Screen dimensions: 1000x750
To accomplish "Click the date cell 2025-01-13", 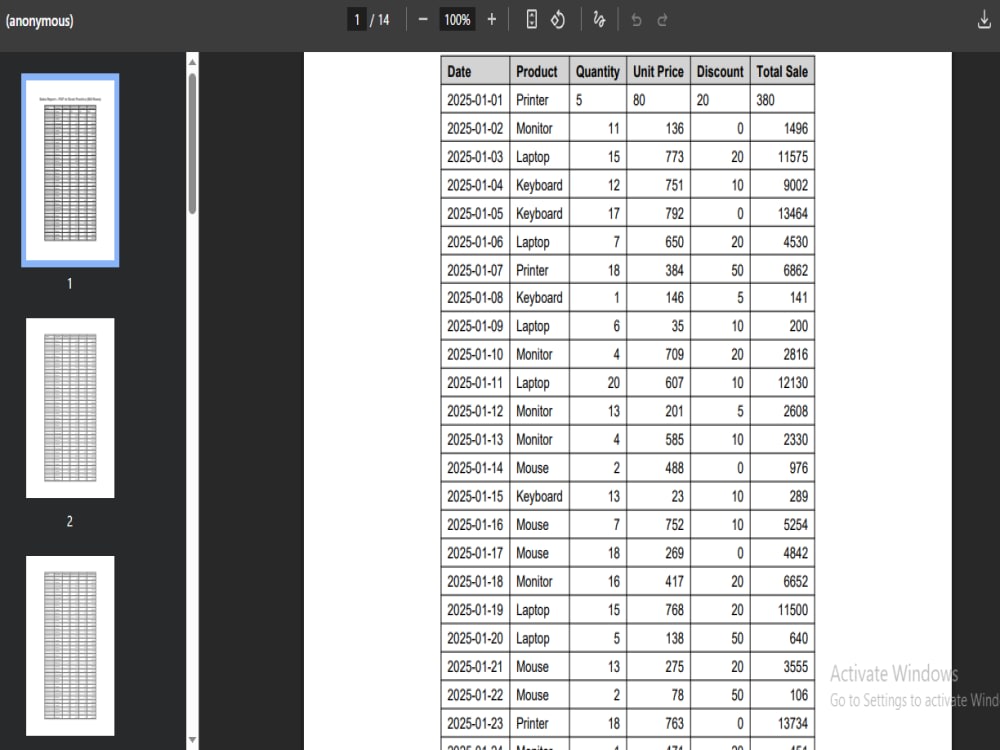I will pos(475,439).
